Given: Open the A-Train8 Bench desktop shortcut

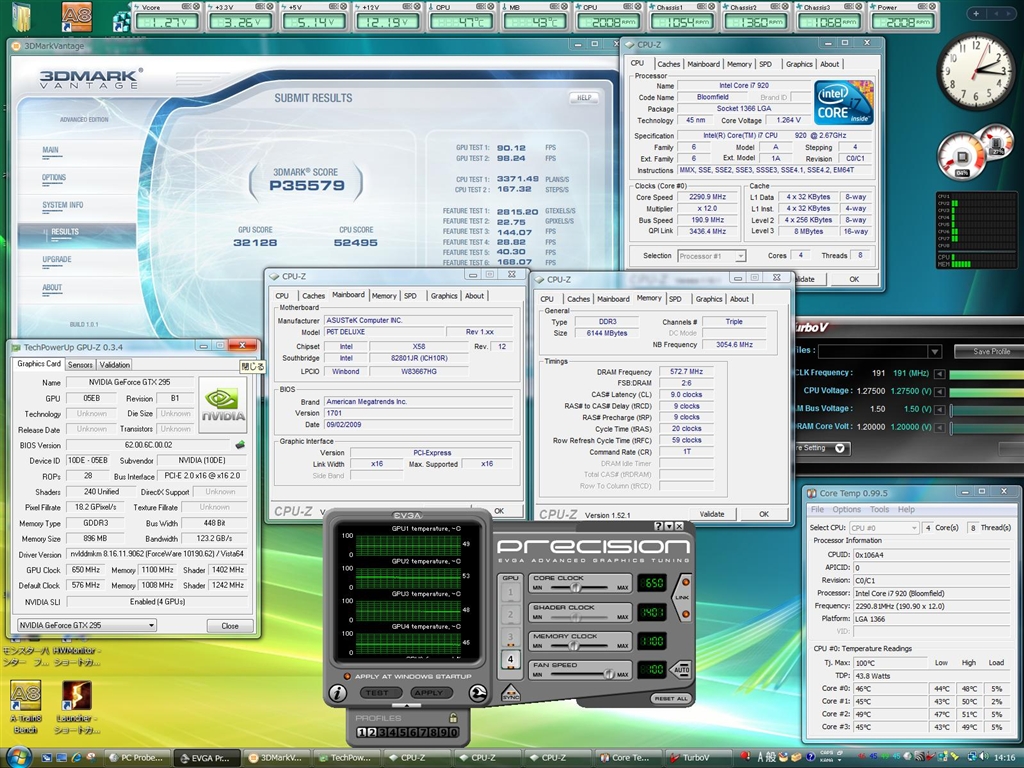Looking at the screenshot, I should (24, 697).
